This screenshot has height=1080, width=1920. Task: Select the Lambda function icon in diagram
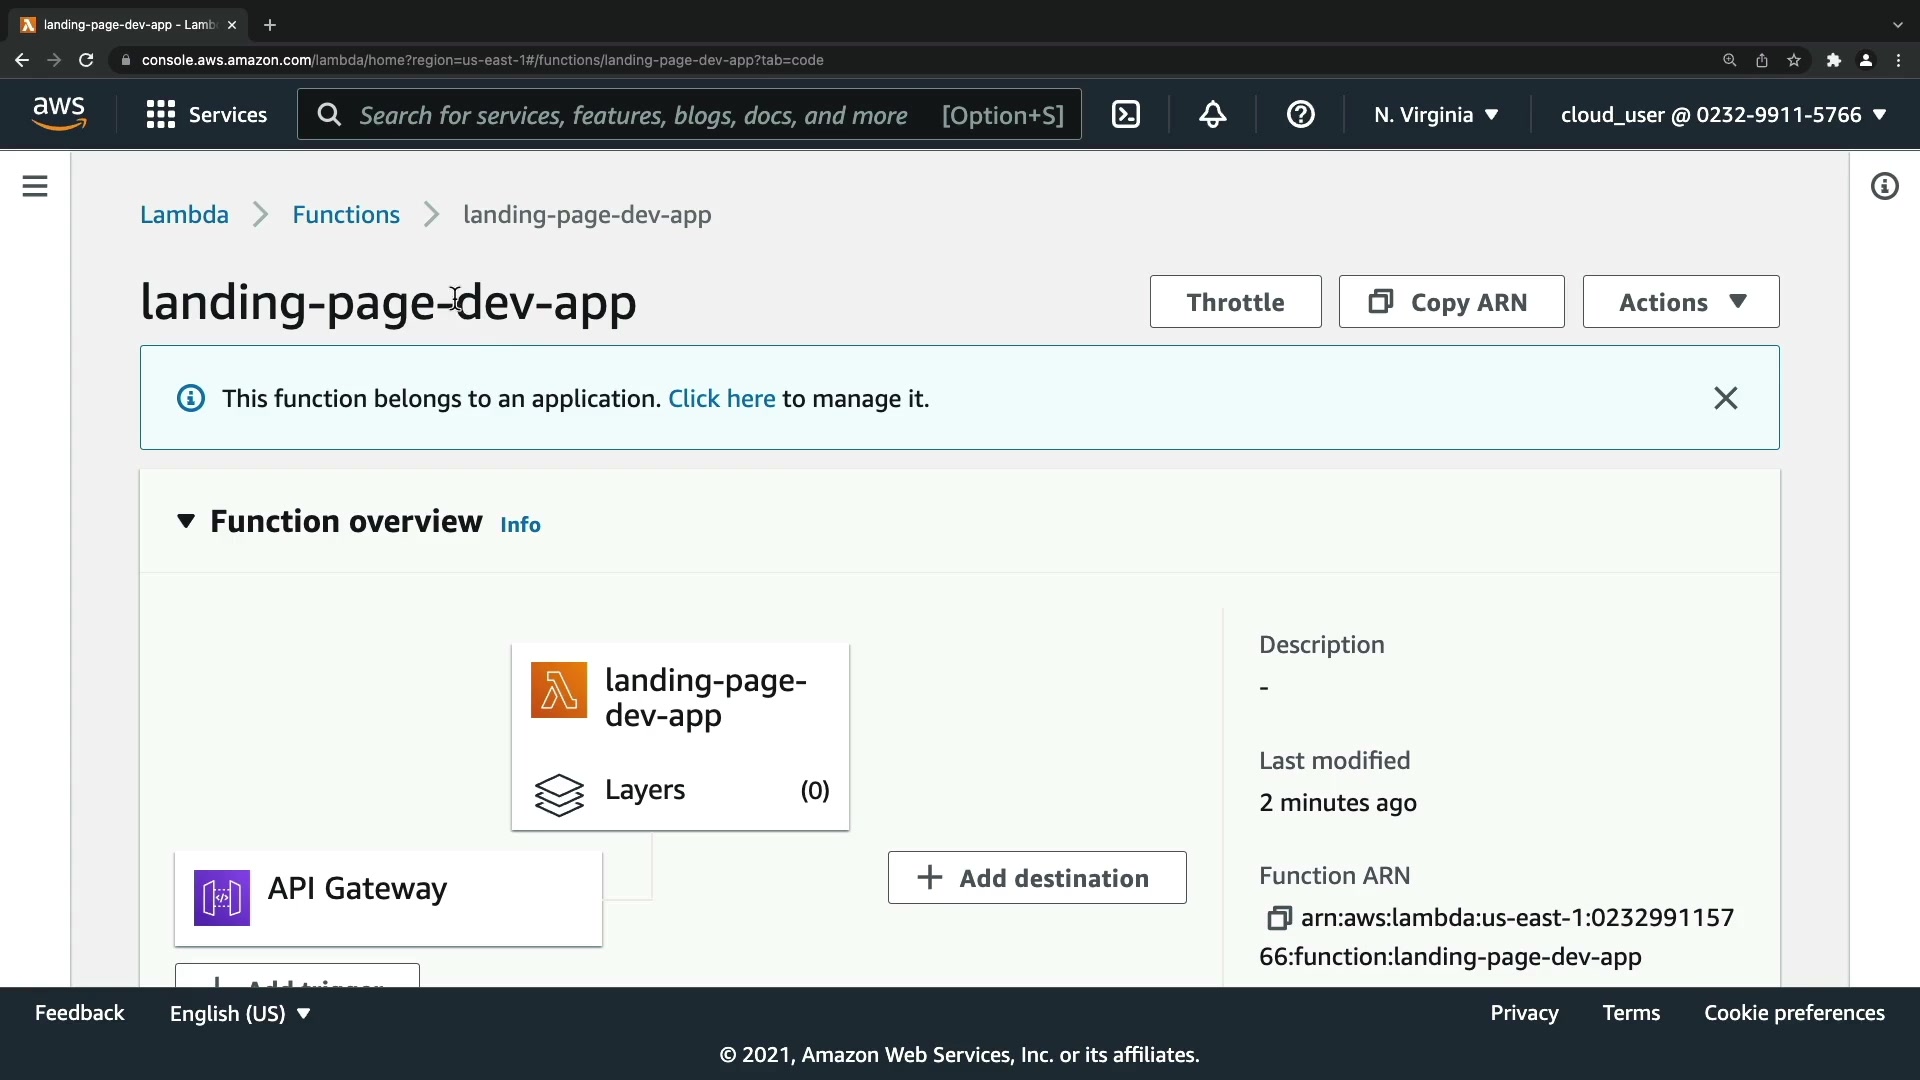click(559, 690)
